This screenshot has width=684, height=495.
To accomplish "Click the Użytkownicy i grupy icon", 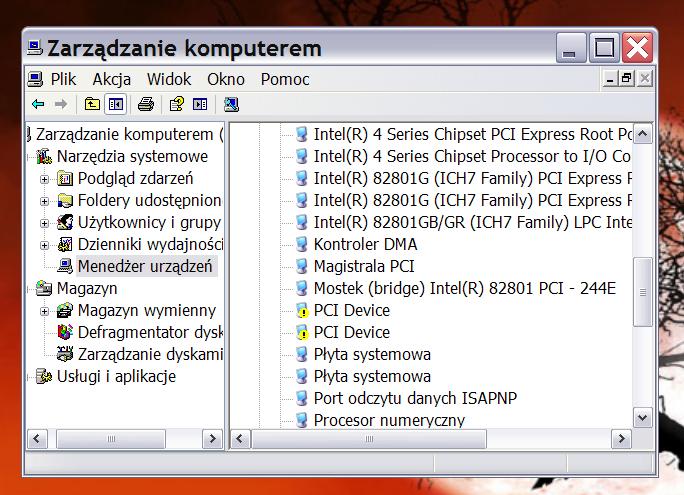I will pyautogui.click(x=65, y=222).
